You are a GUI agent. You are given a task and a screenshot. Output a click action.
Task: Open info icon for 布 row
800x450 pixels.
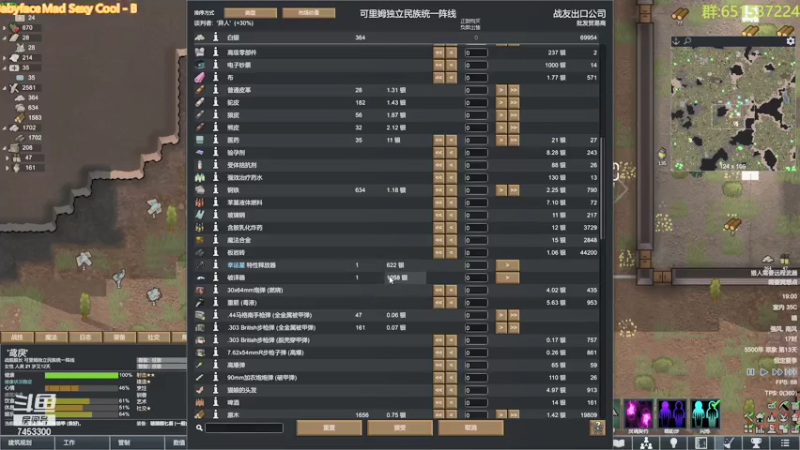tap(215, 77)
